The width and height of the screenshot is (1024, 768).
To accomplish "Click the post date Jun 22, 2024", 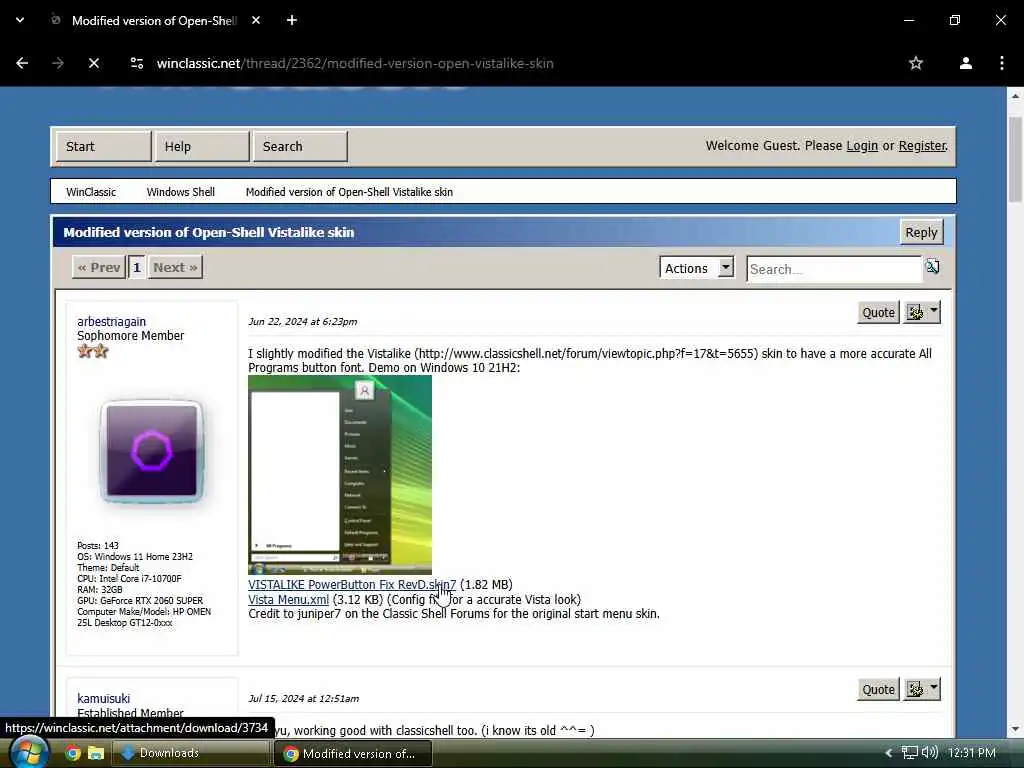I will click(x=302, y=321).
